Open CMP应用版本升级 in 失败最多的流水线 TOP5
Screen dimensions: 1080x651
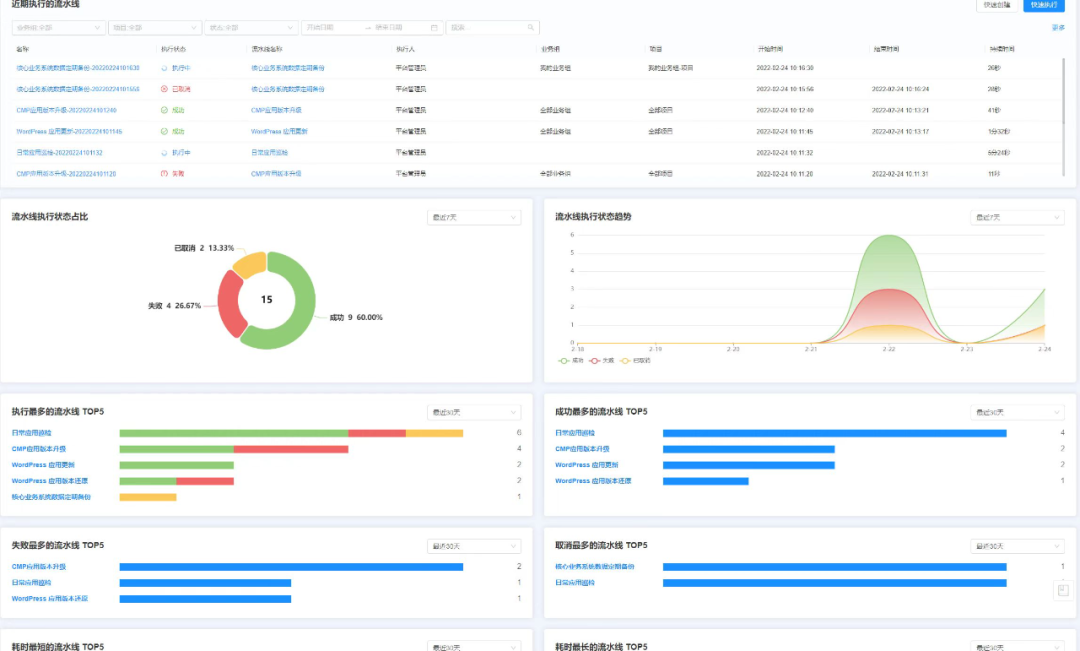click(x=39, y=567)
